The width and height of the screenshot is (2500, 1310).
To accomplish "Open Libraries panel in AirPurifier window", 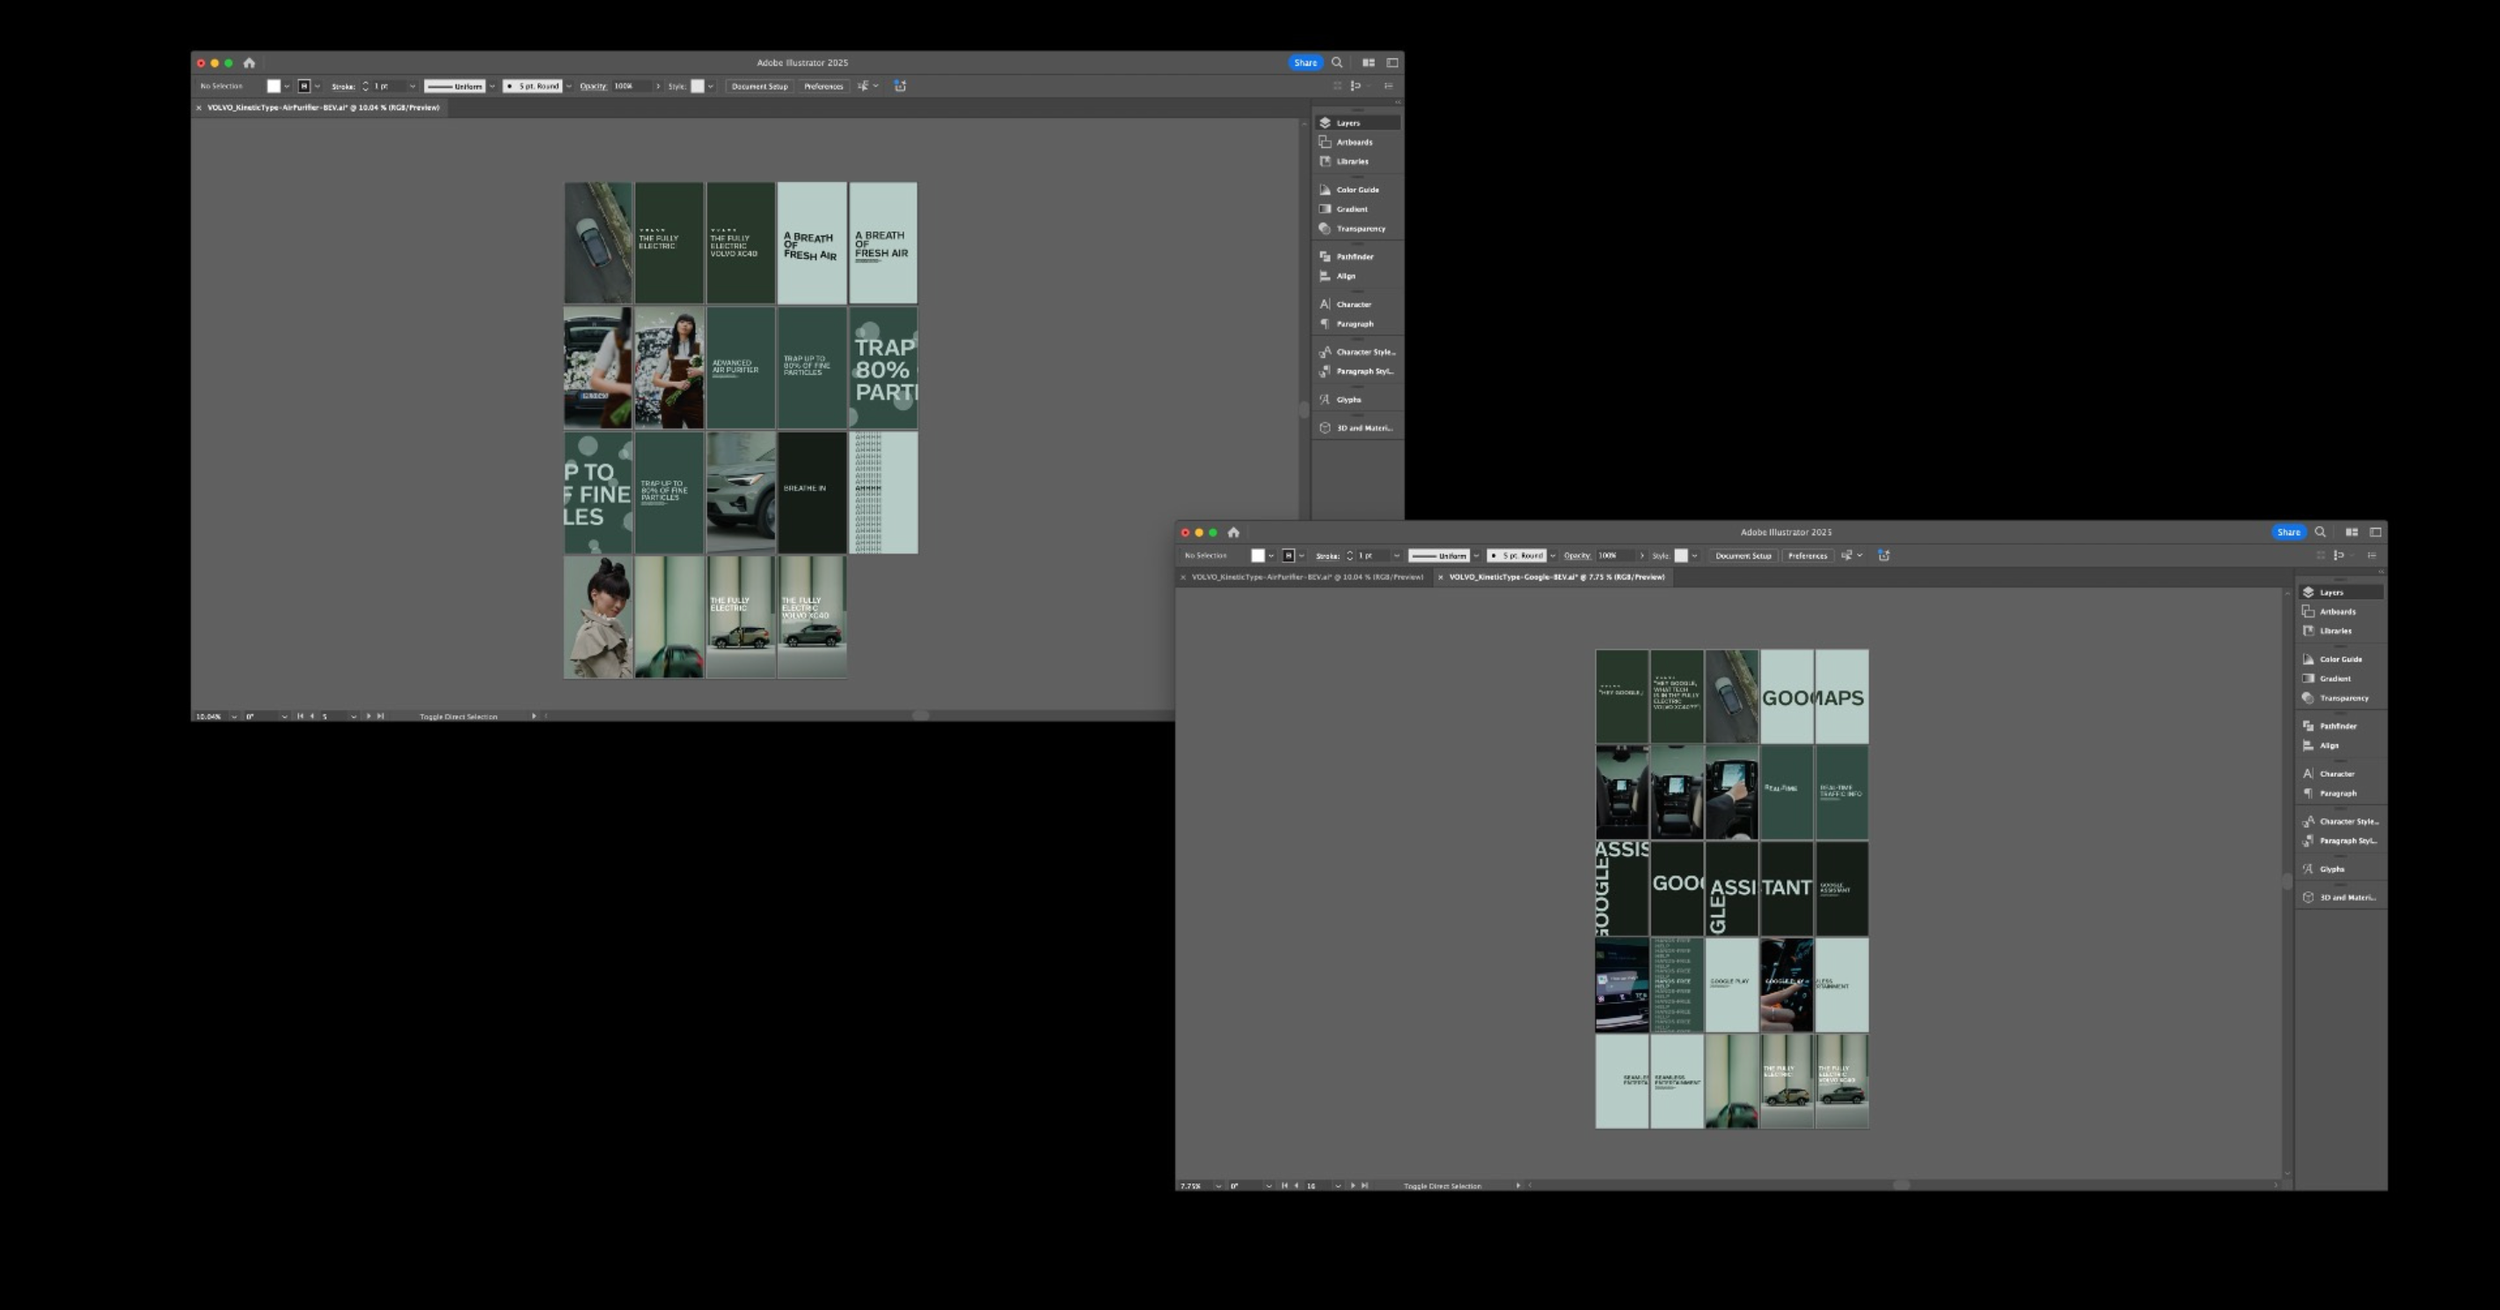I will pos(1357,161).
